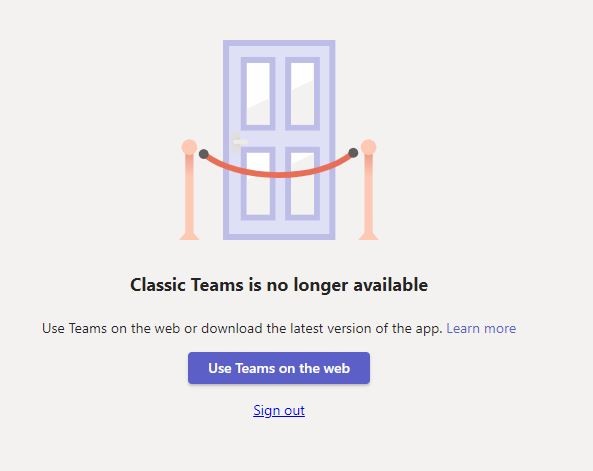Click the base of the left stanchion
The height and width of the screenshot is (471, 593).
pos(189,236)
